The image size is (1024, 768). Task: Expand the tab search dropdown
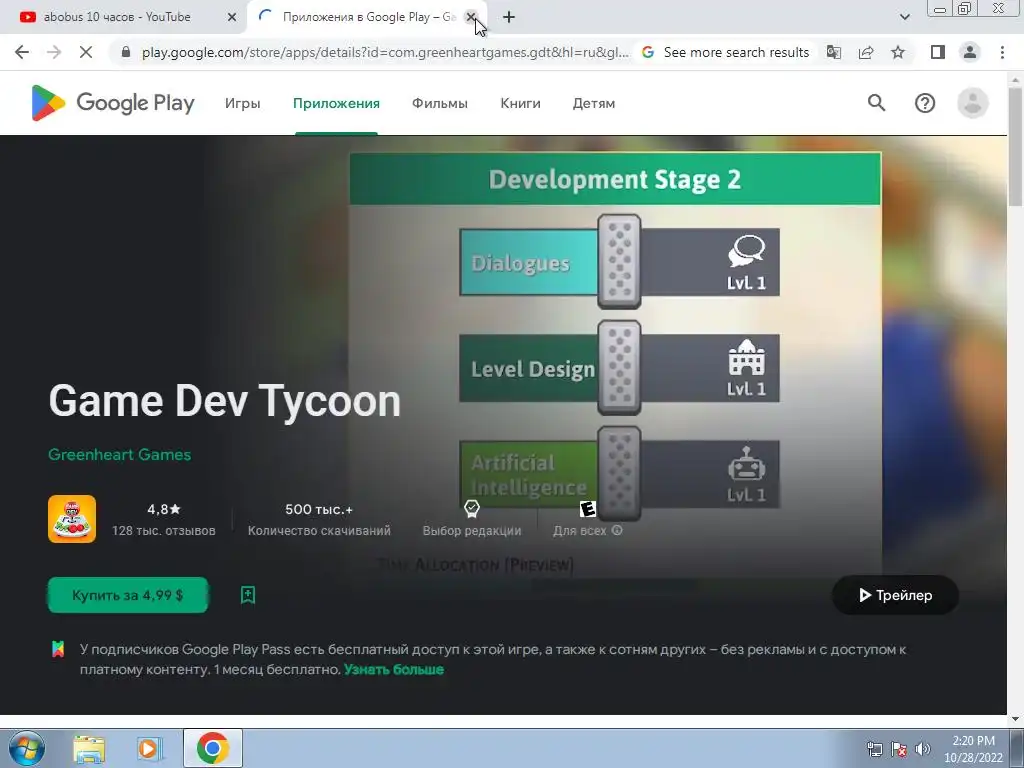(904, 17)
